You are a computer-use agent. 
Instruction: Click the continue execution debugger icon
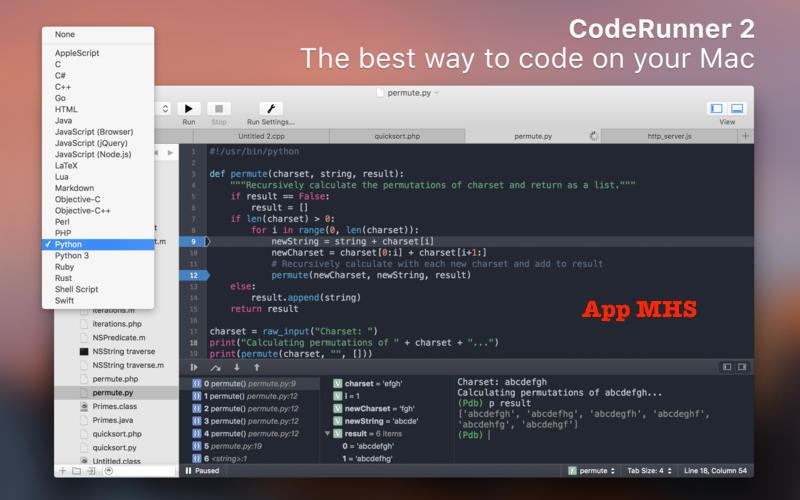point(194,367)
